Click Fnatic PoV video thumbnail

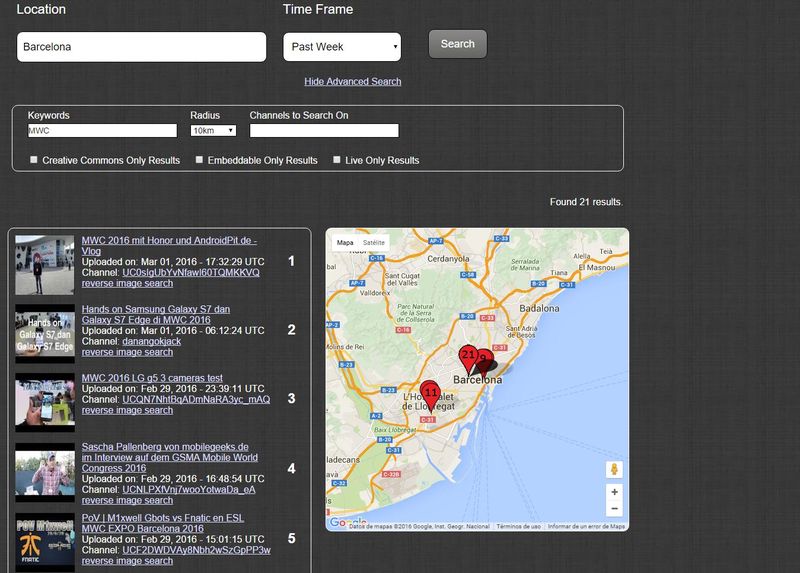45,542
